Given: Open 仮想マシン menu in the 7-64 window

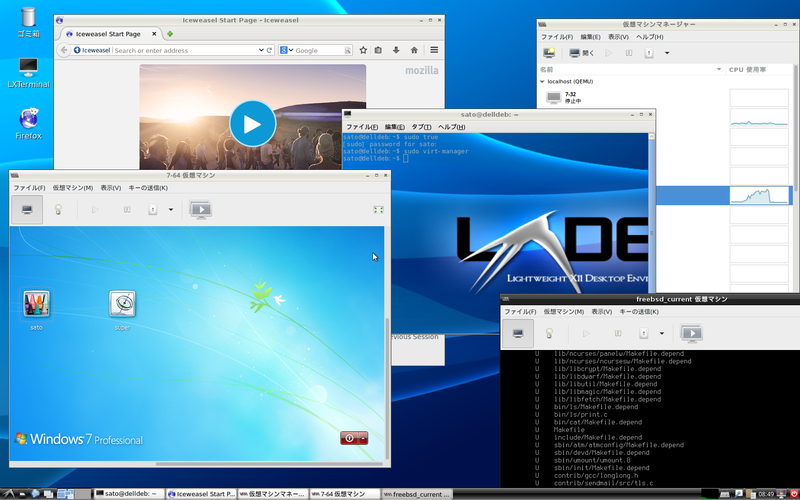Looking at the screenshot, I should coord(72,188).
